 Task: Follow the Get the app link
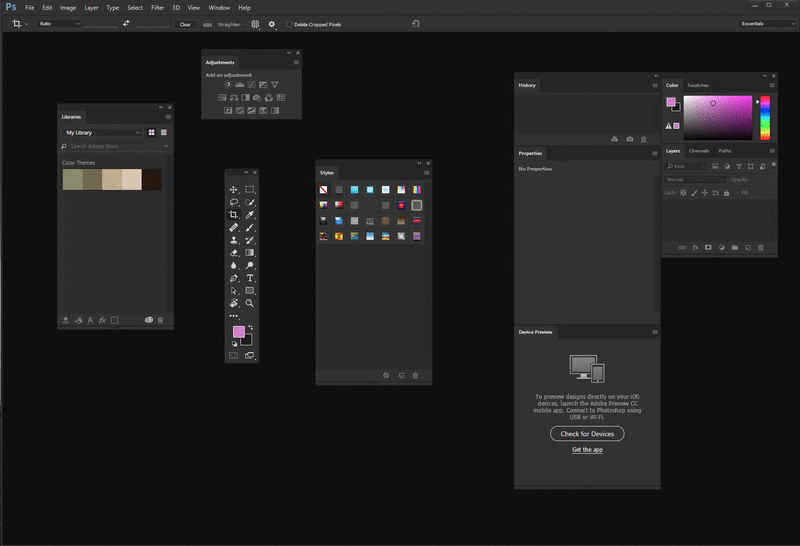[x=587, y=450]
